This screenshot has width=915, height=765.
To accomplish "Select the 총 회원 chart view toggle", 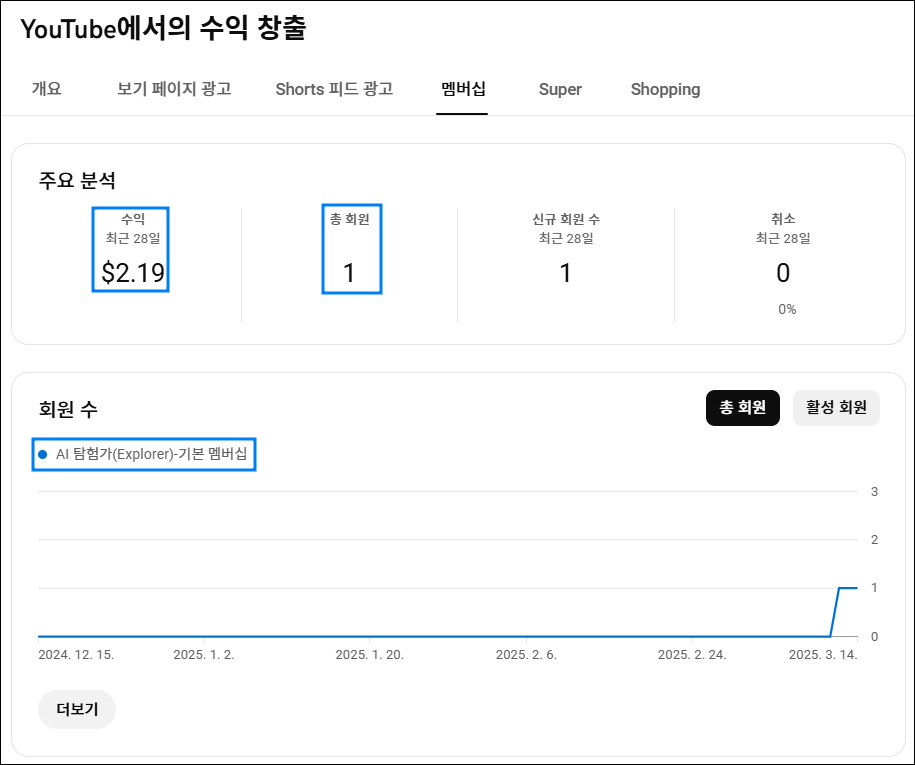I will (742, 408).
